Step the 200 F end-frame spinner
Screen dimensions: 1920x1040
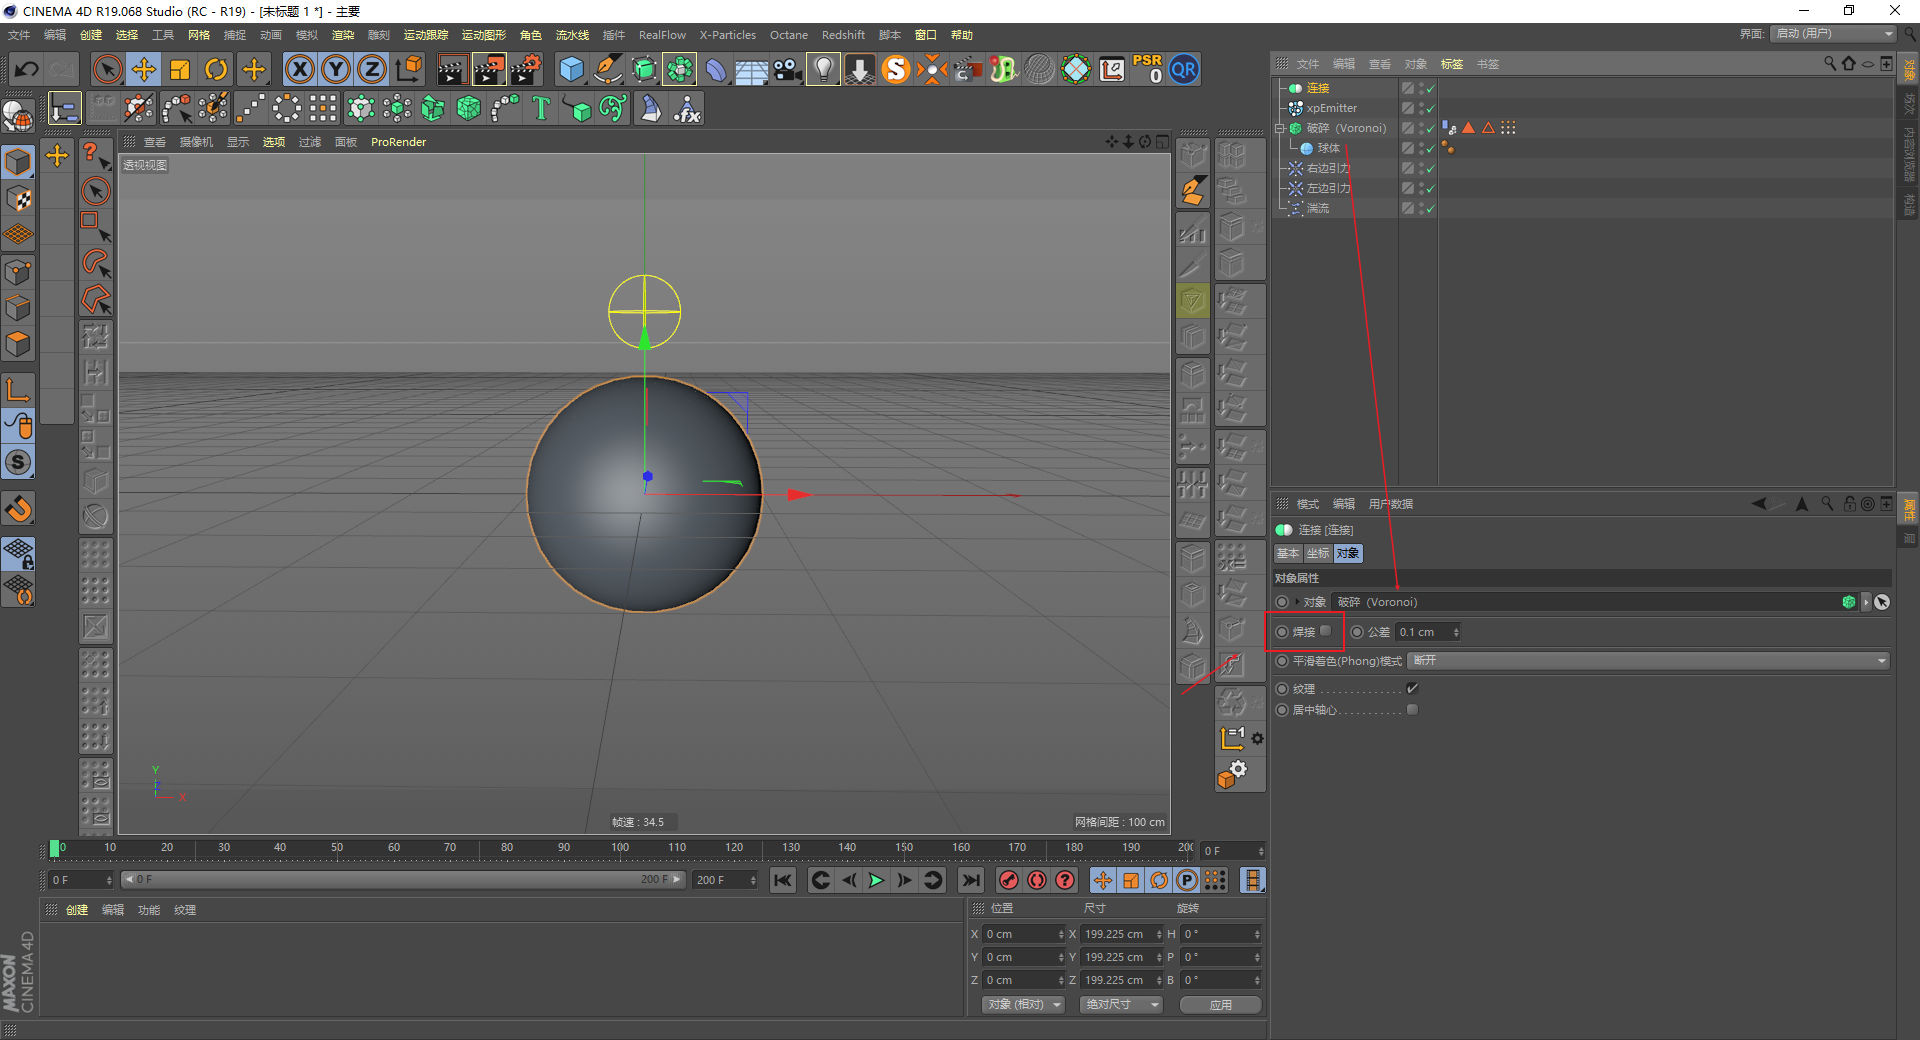point(753,880)
